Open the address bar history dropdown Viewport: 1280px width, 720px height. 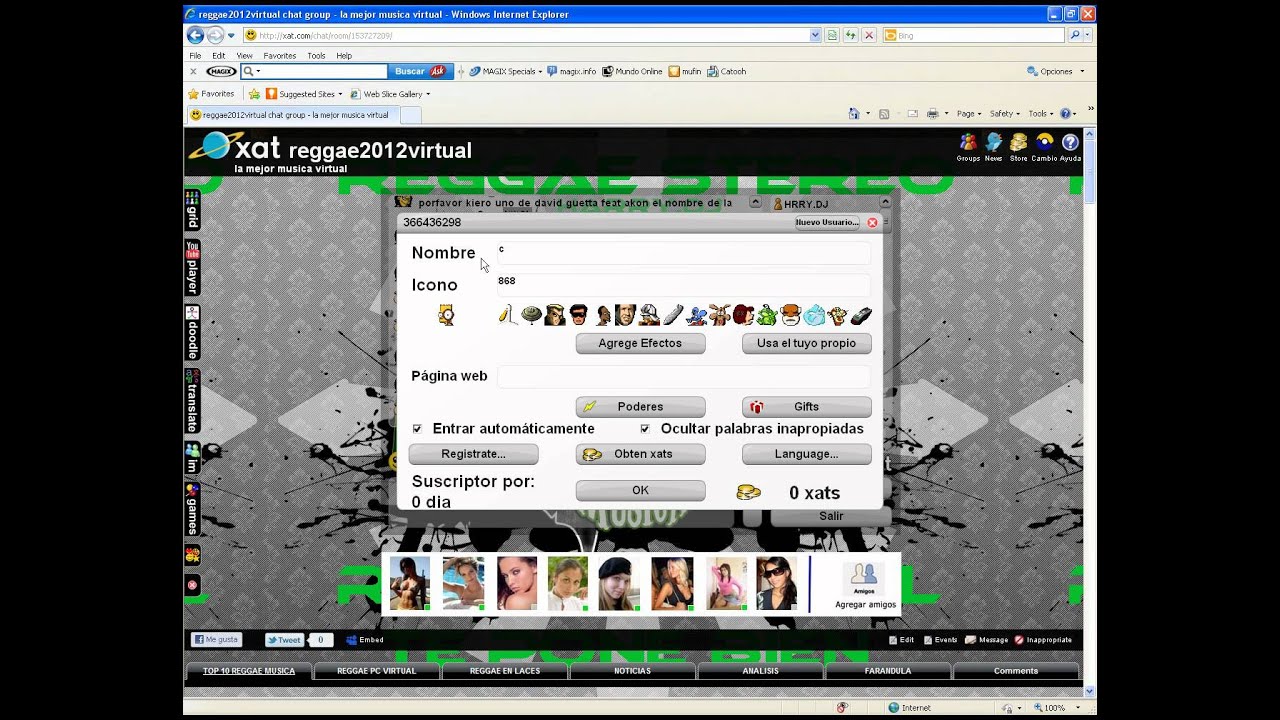point(815,35)
